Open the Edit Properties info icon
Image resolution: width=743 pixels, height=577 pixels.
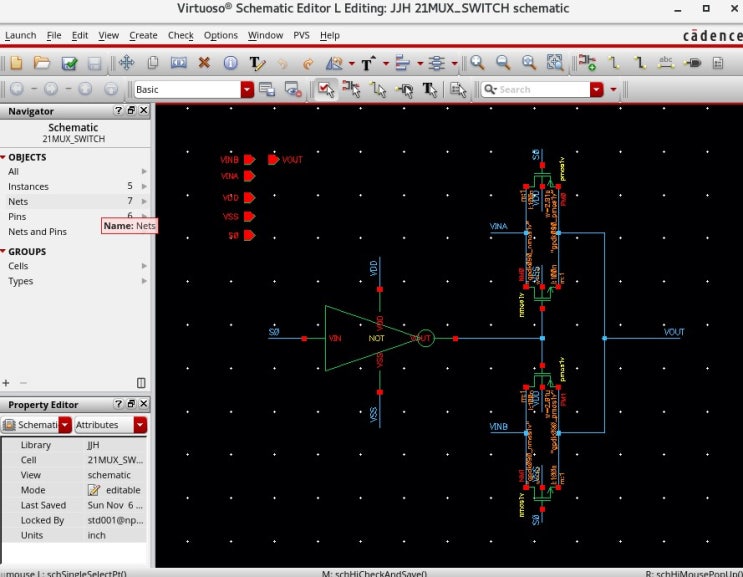(x=230, y=63)
